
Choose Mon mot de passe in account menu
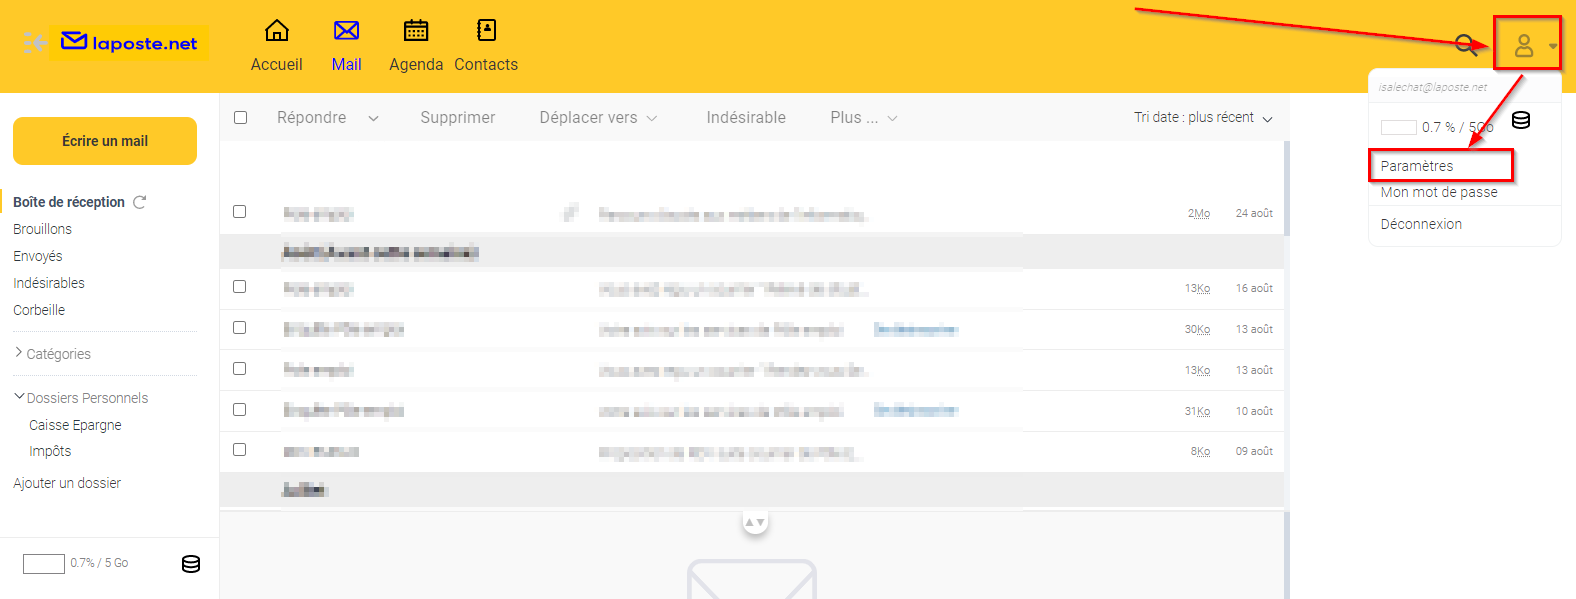pos(1439,192)
